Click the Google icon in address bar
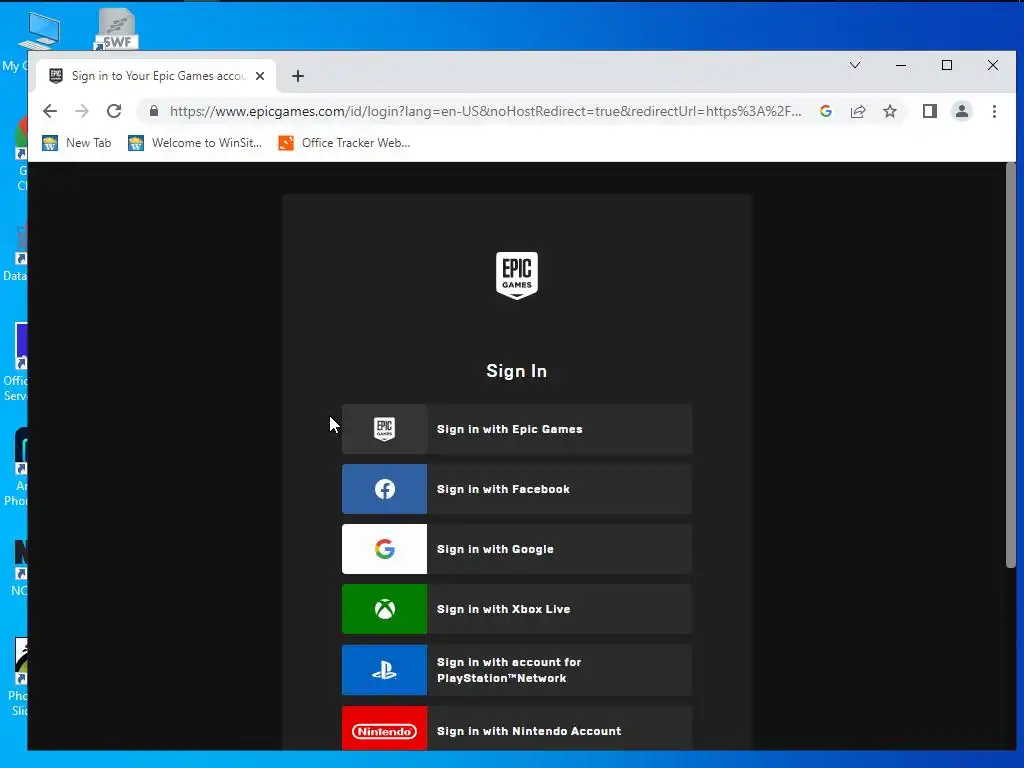Image resolution: width=1024 pixels, height=768 pixels. point(825,111)
